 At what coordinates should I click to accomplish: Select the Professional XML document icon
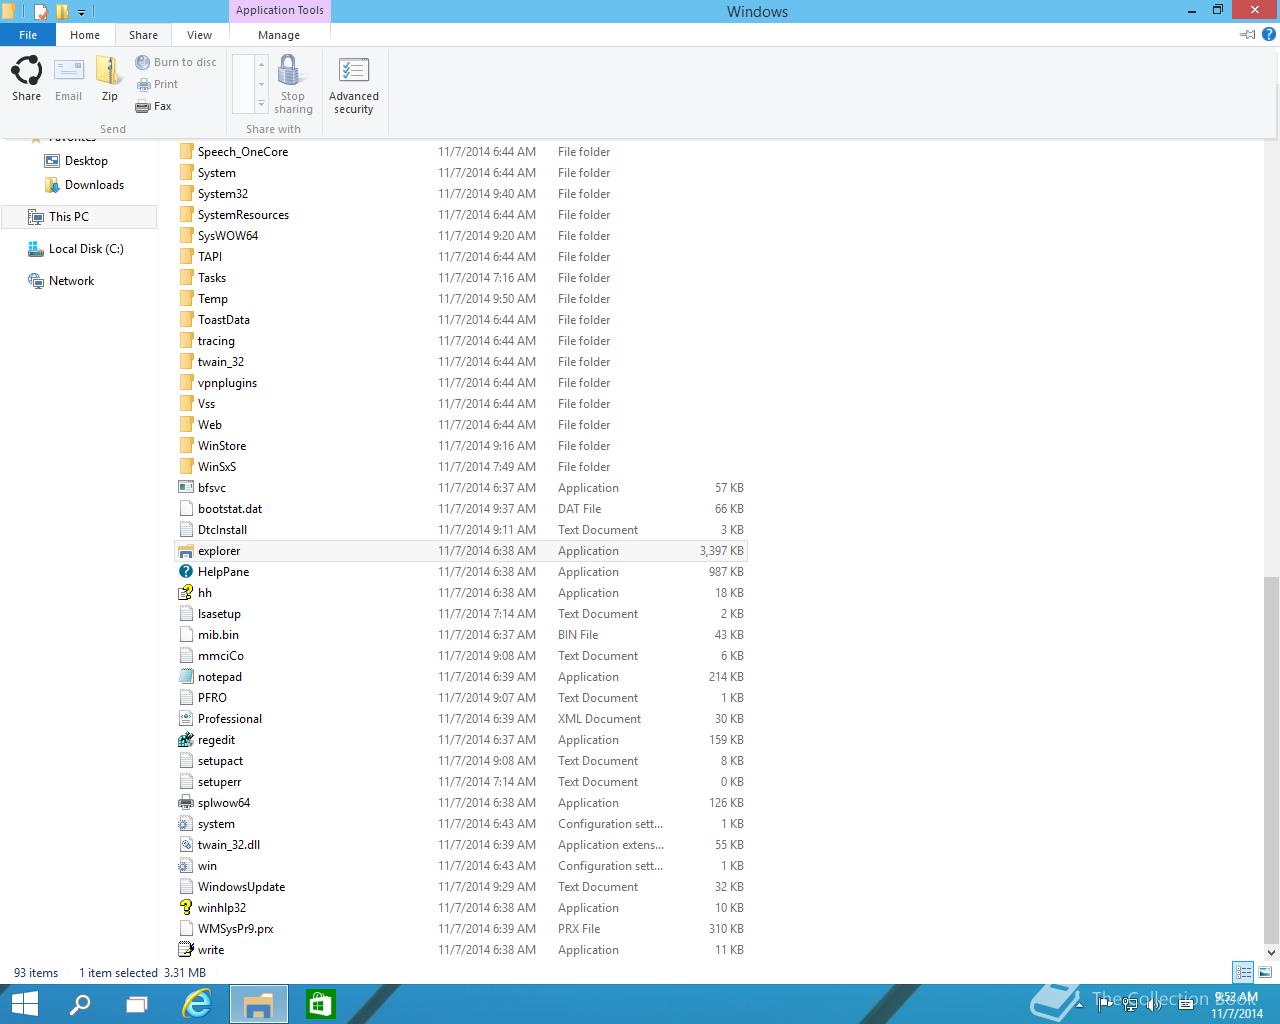pos(185,719)
